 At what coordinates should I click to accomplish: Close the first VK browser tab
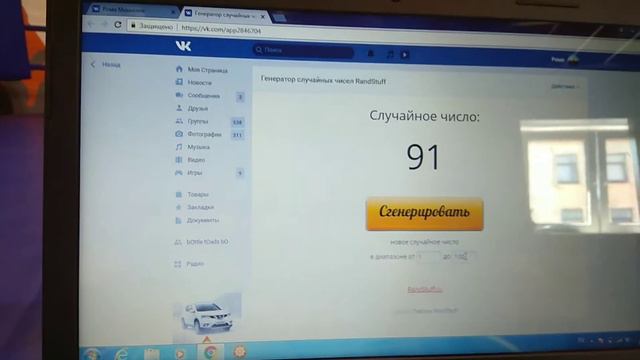tap(172, 13)
